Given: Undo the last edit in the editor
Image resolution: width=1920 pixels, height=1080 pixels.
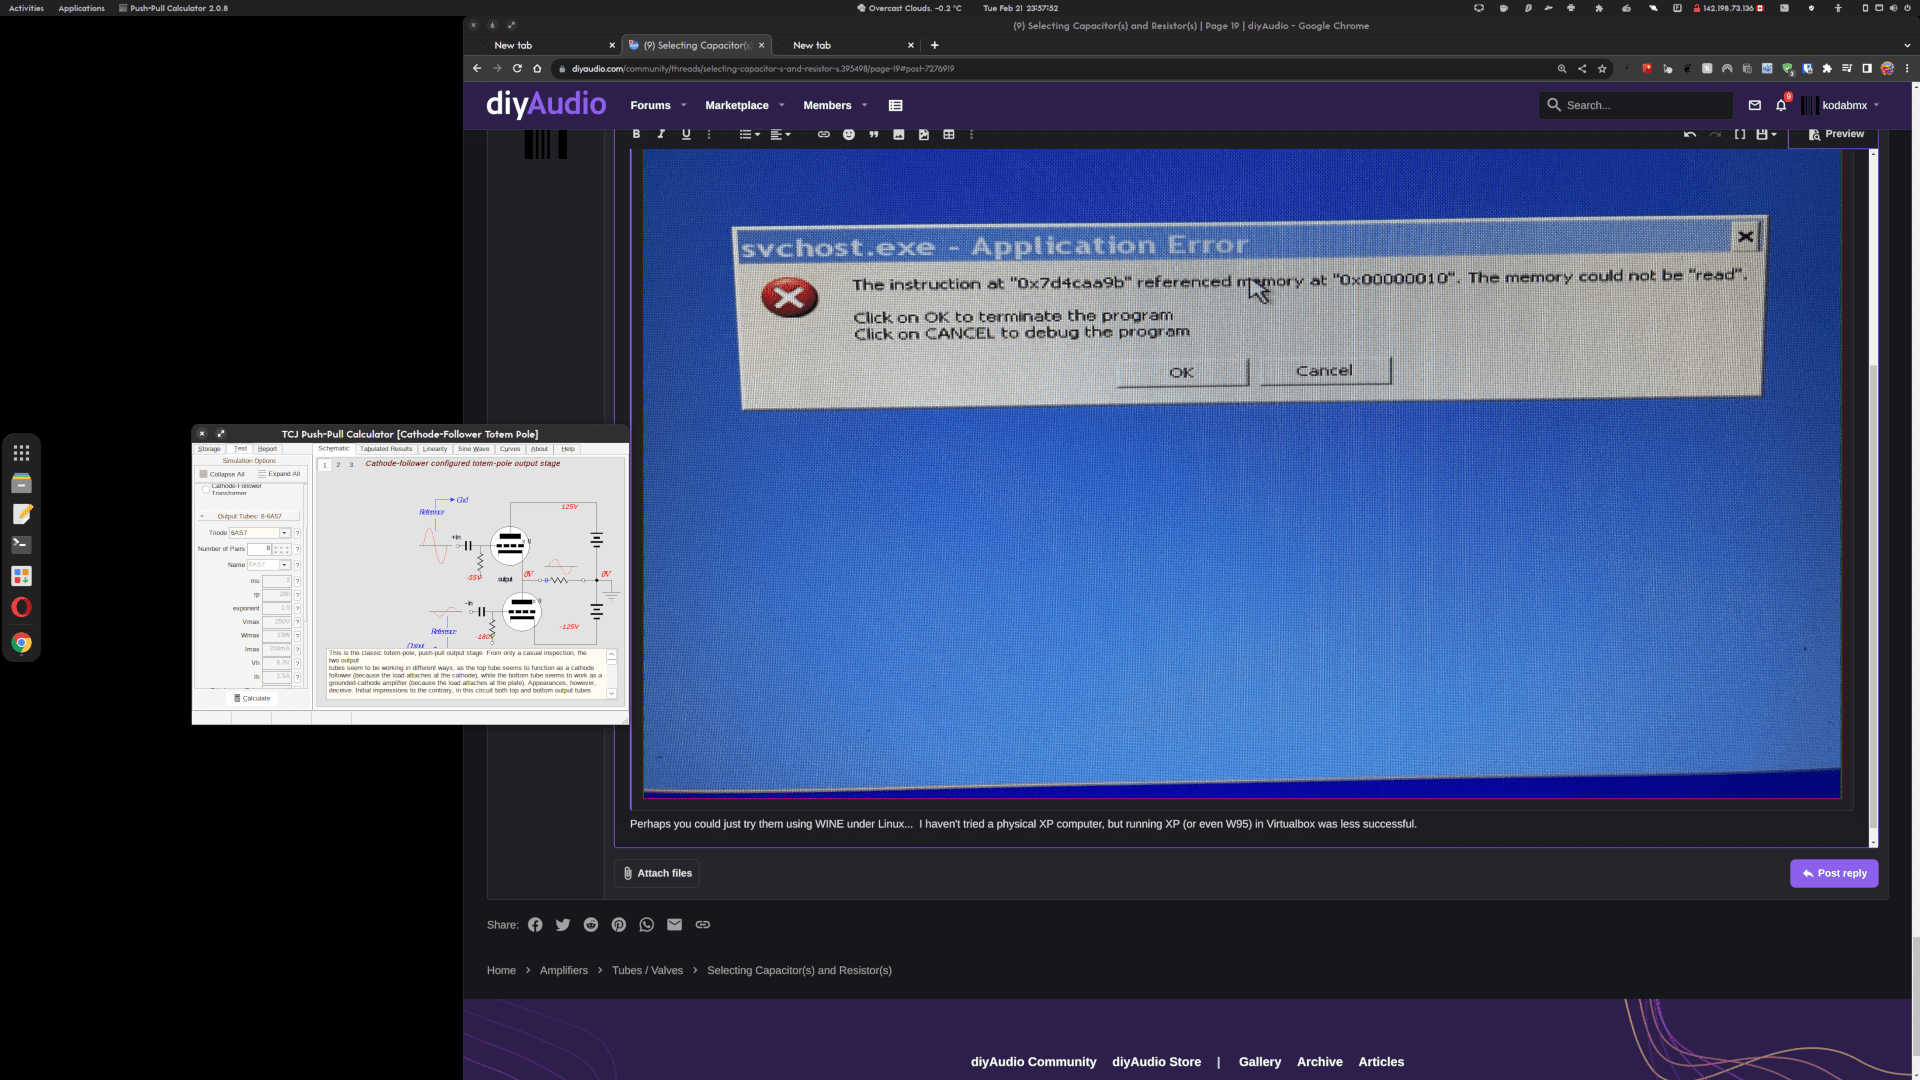Looking at the screenshot, I should pos(1690,134).
